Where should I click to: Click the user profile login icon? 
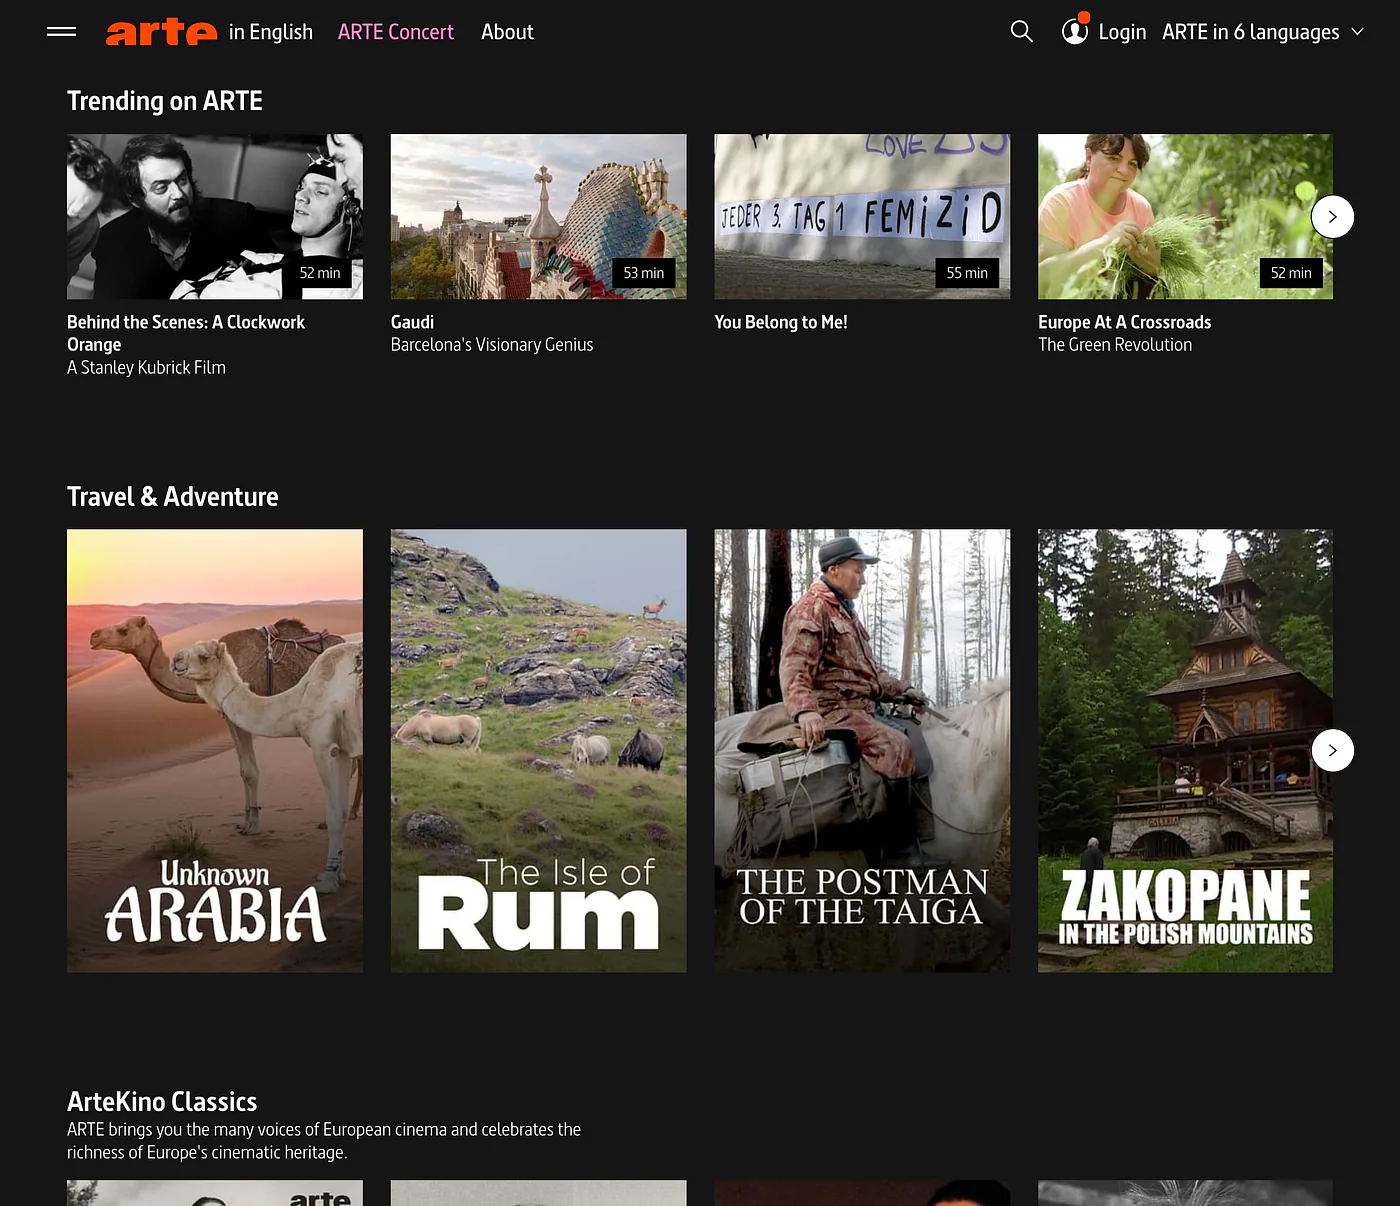[1075, 32]
